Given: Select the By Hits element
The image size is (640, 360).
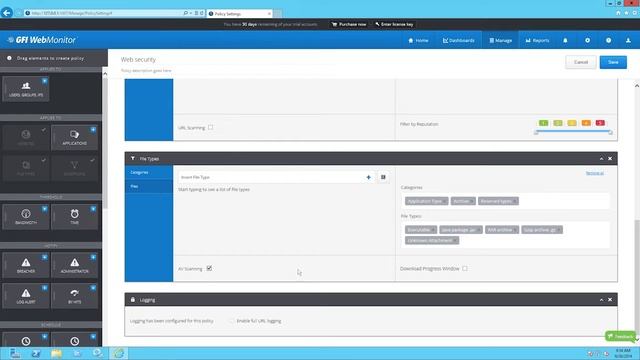Looking at the screenshot, I should pyautogui.click(x=74, y=296).
